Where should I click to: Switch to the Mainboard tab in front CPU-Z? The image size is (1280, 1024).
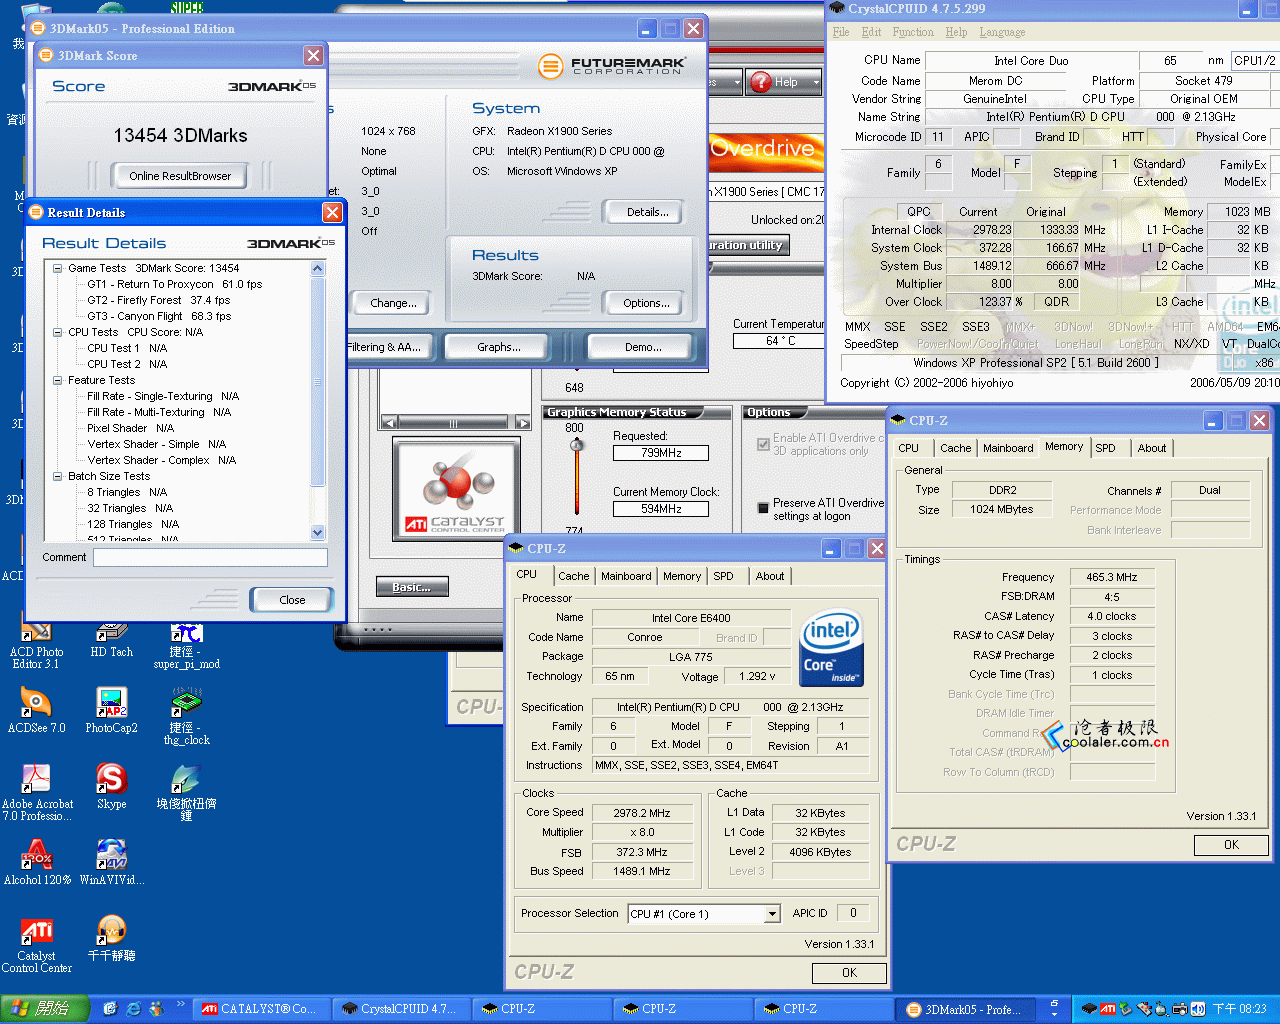click(626, 576)
